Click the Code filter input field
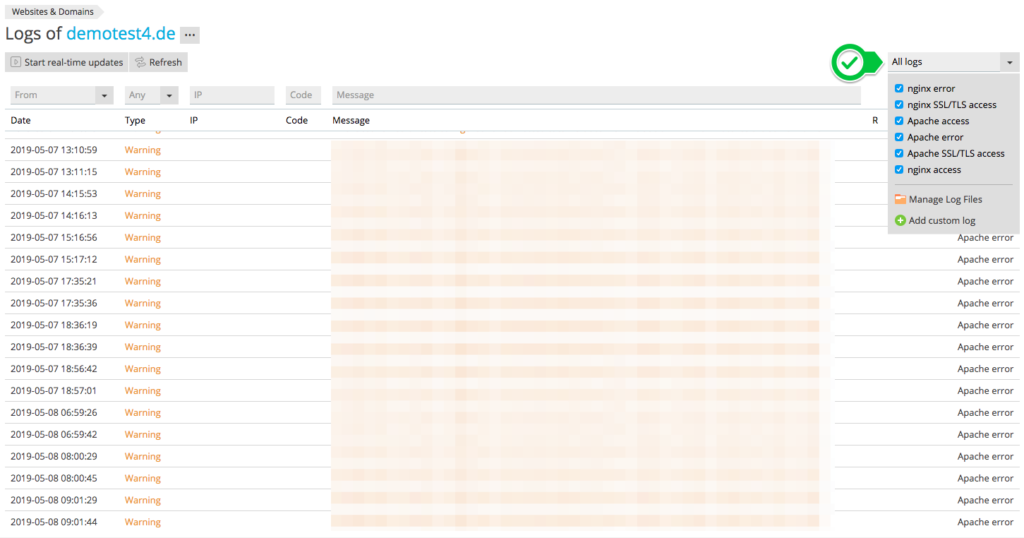The width and height of the screenshot is (1024, 538). point(303,95)
